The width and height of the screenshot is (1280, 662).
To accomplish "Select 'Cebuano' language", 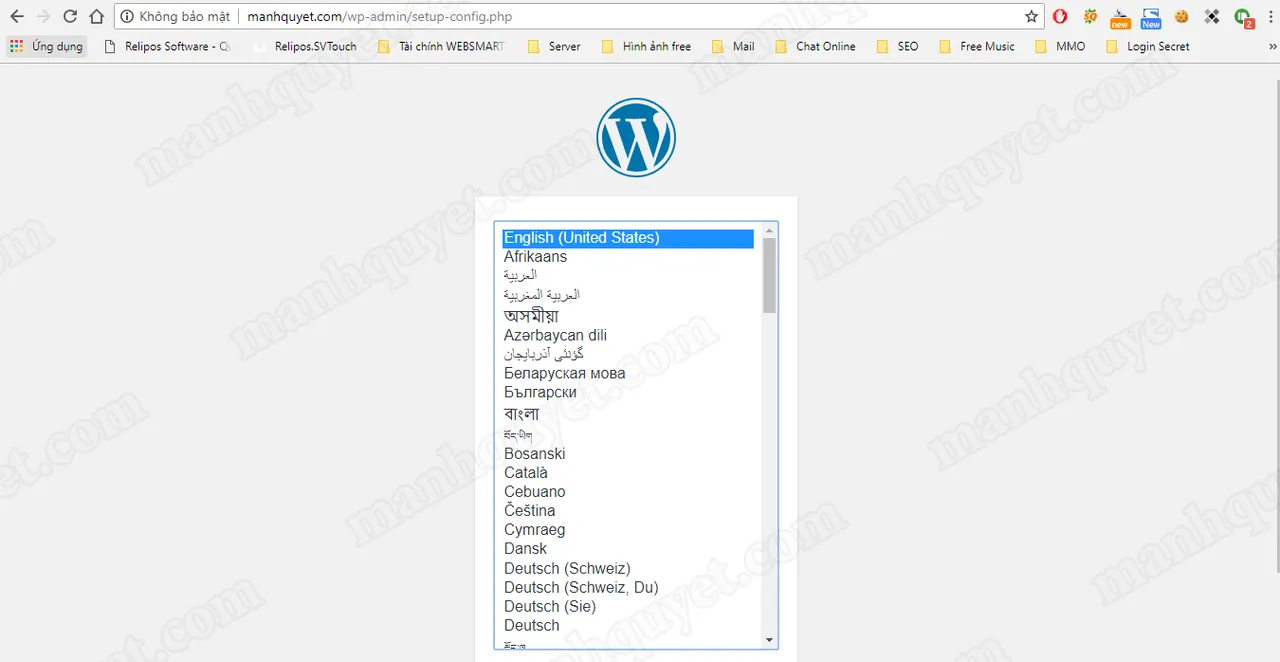I will coord(628,492).
